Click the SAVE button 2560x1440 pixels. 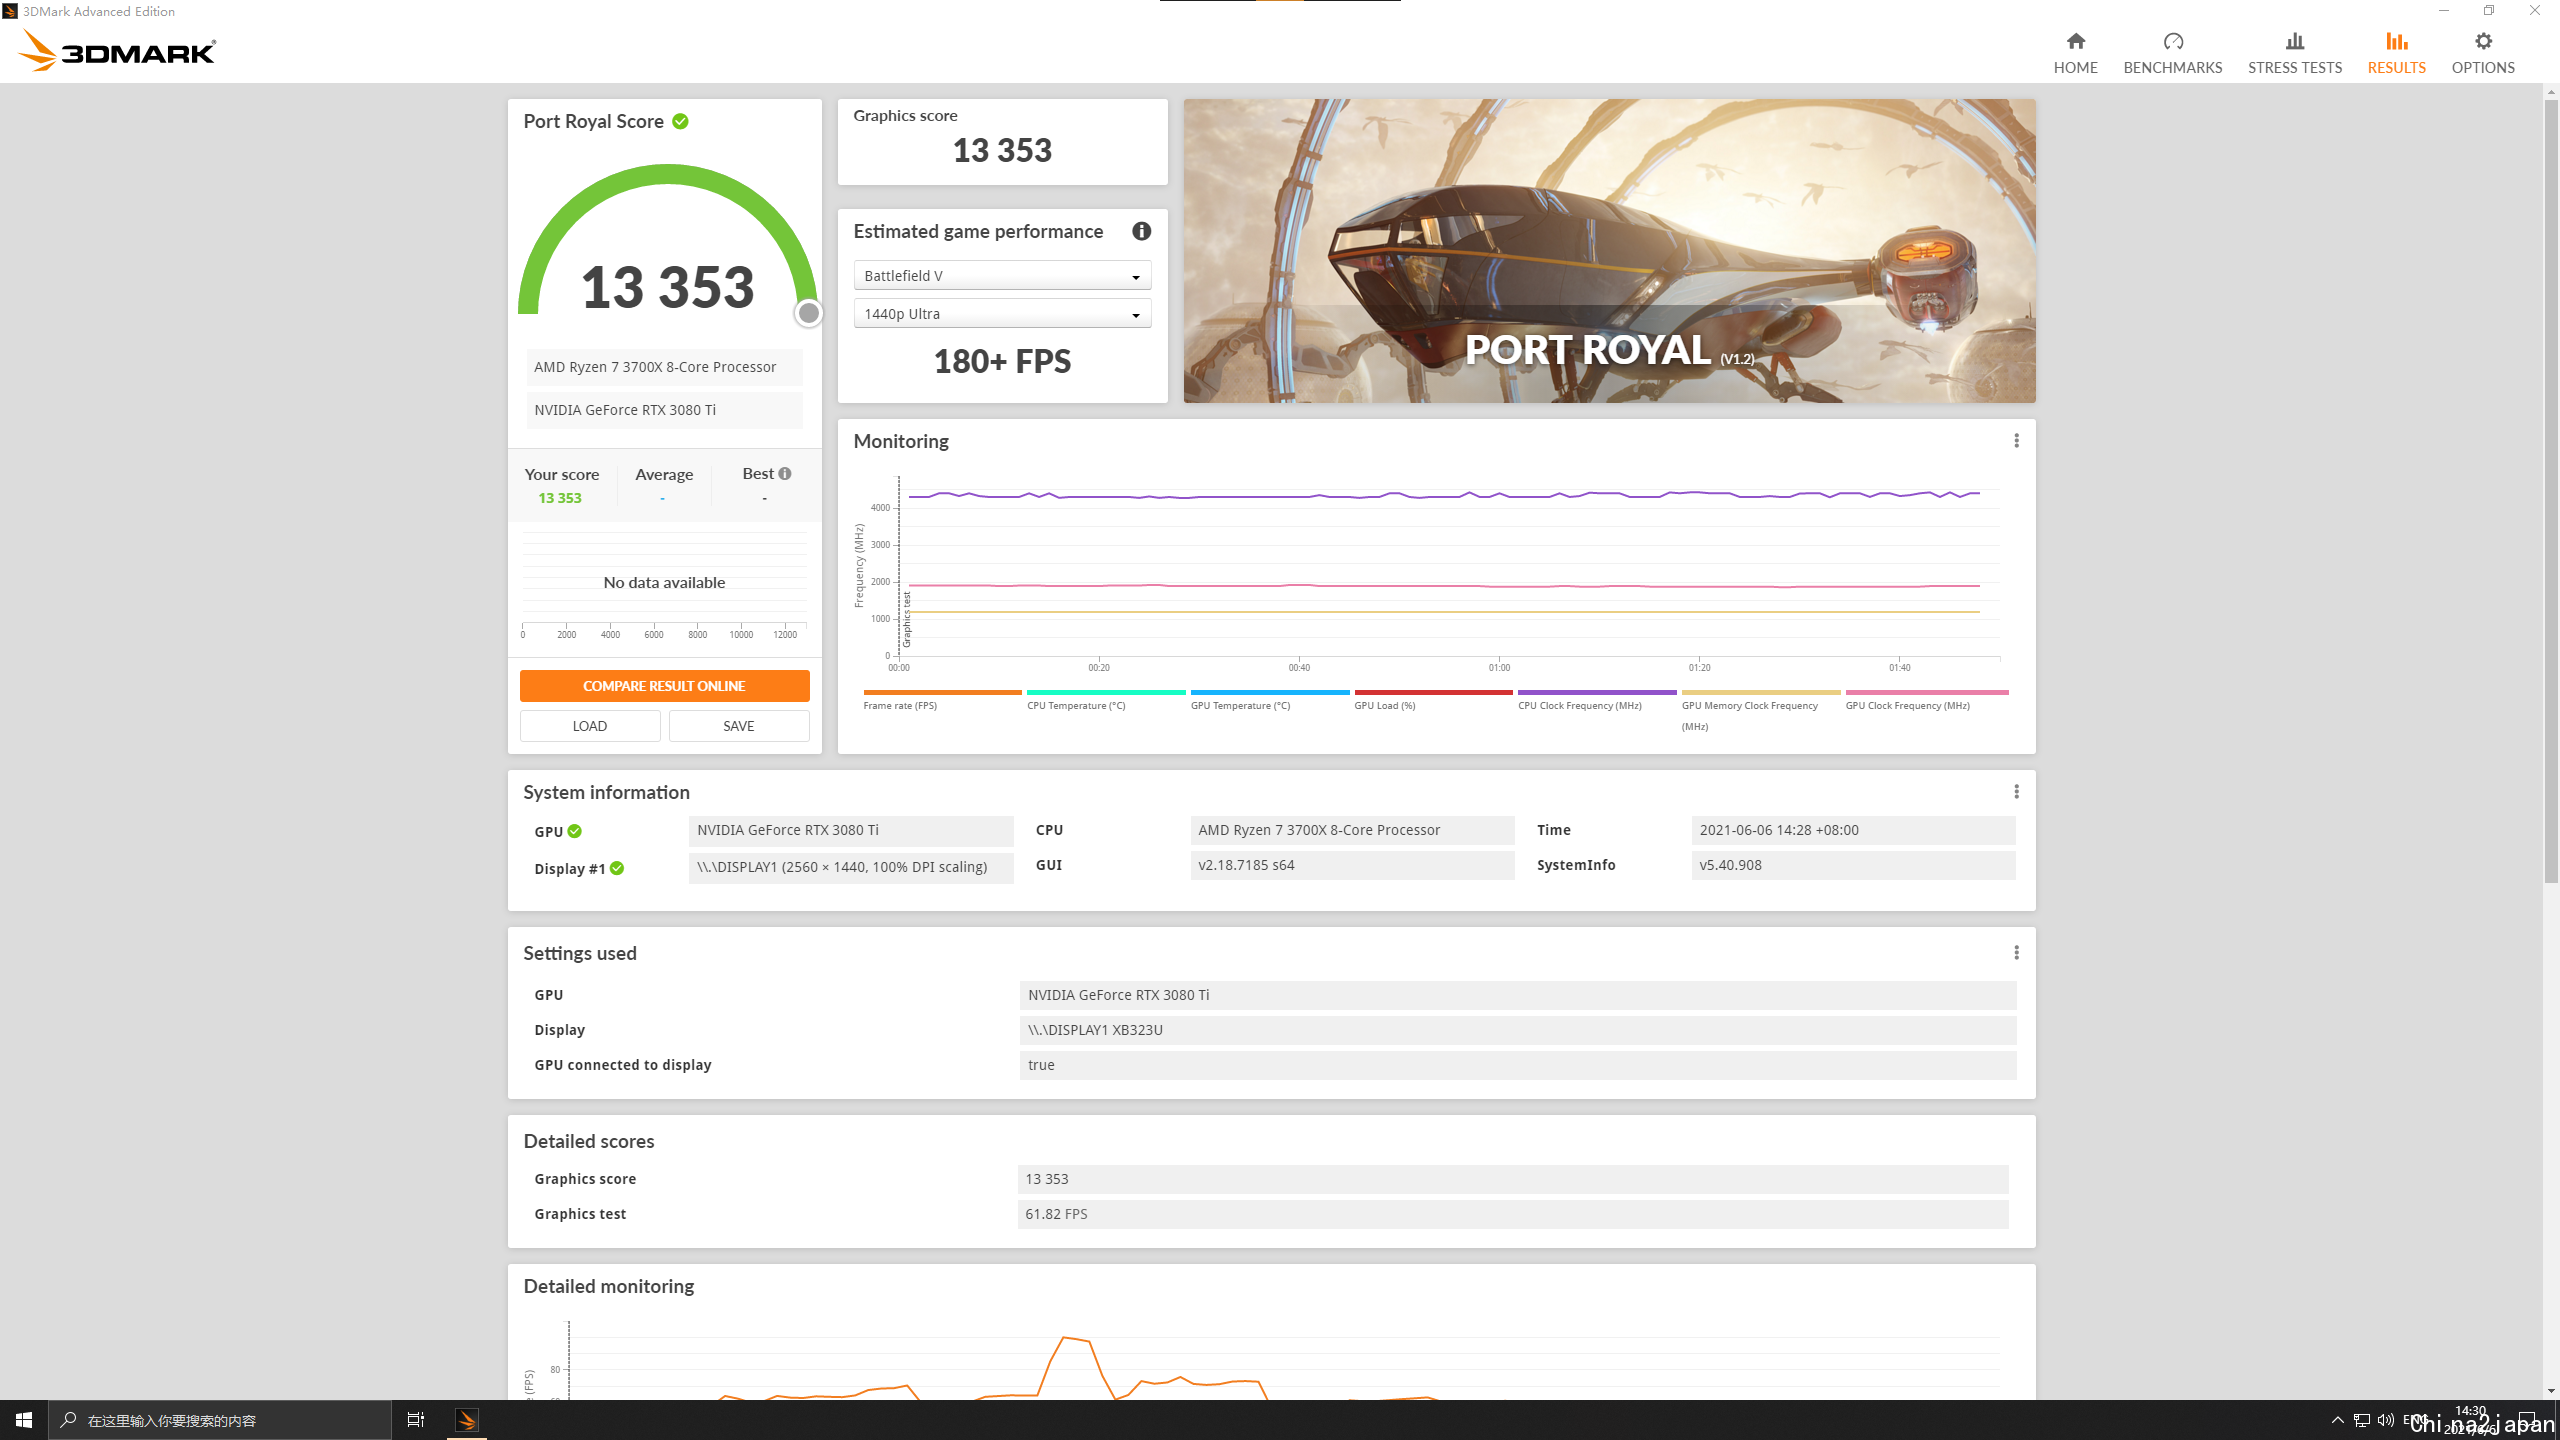click(739, 726)
